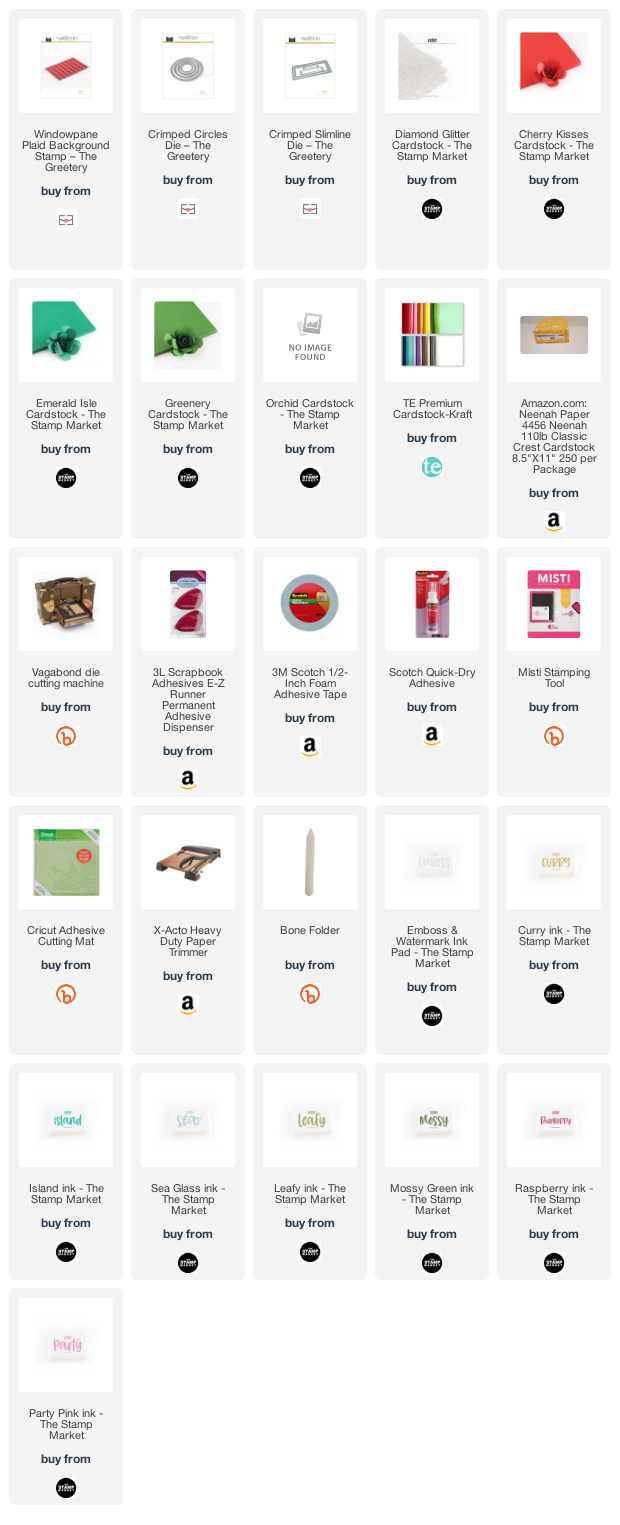The height and width of the screenshot is (1525, 620).
Task: Open the Cherry Kisses Cardstock thumbnail
Action: click(x=554, y=66)
